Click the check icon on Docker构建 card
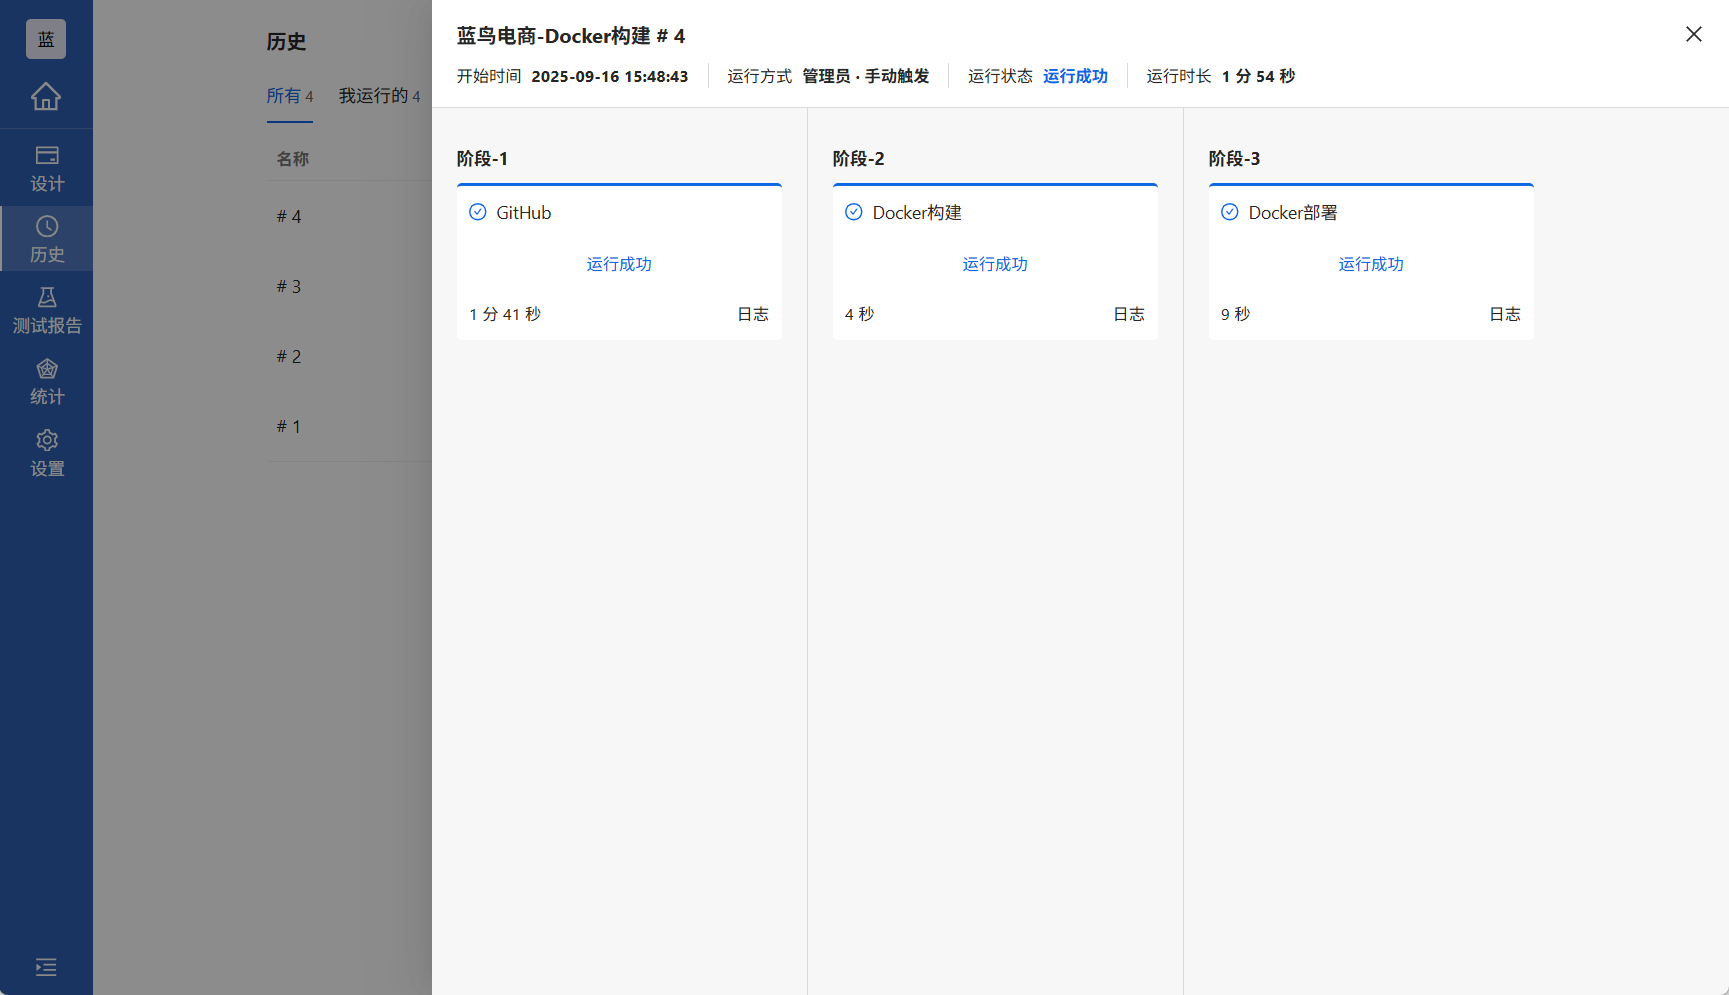The width and height of the screenshot is (1729, 995). (x=854, y=212)
